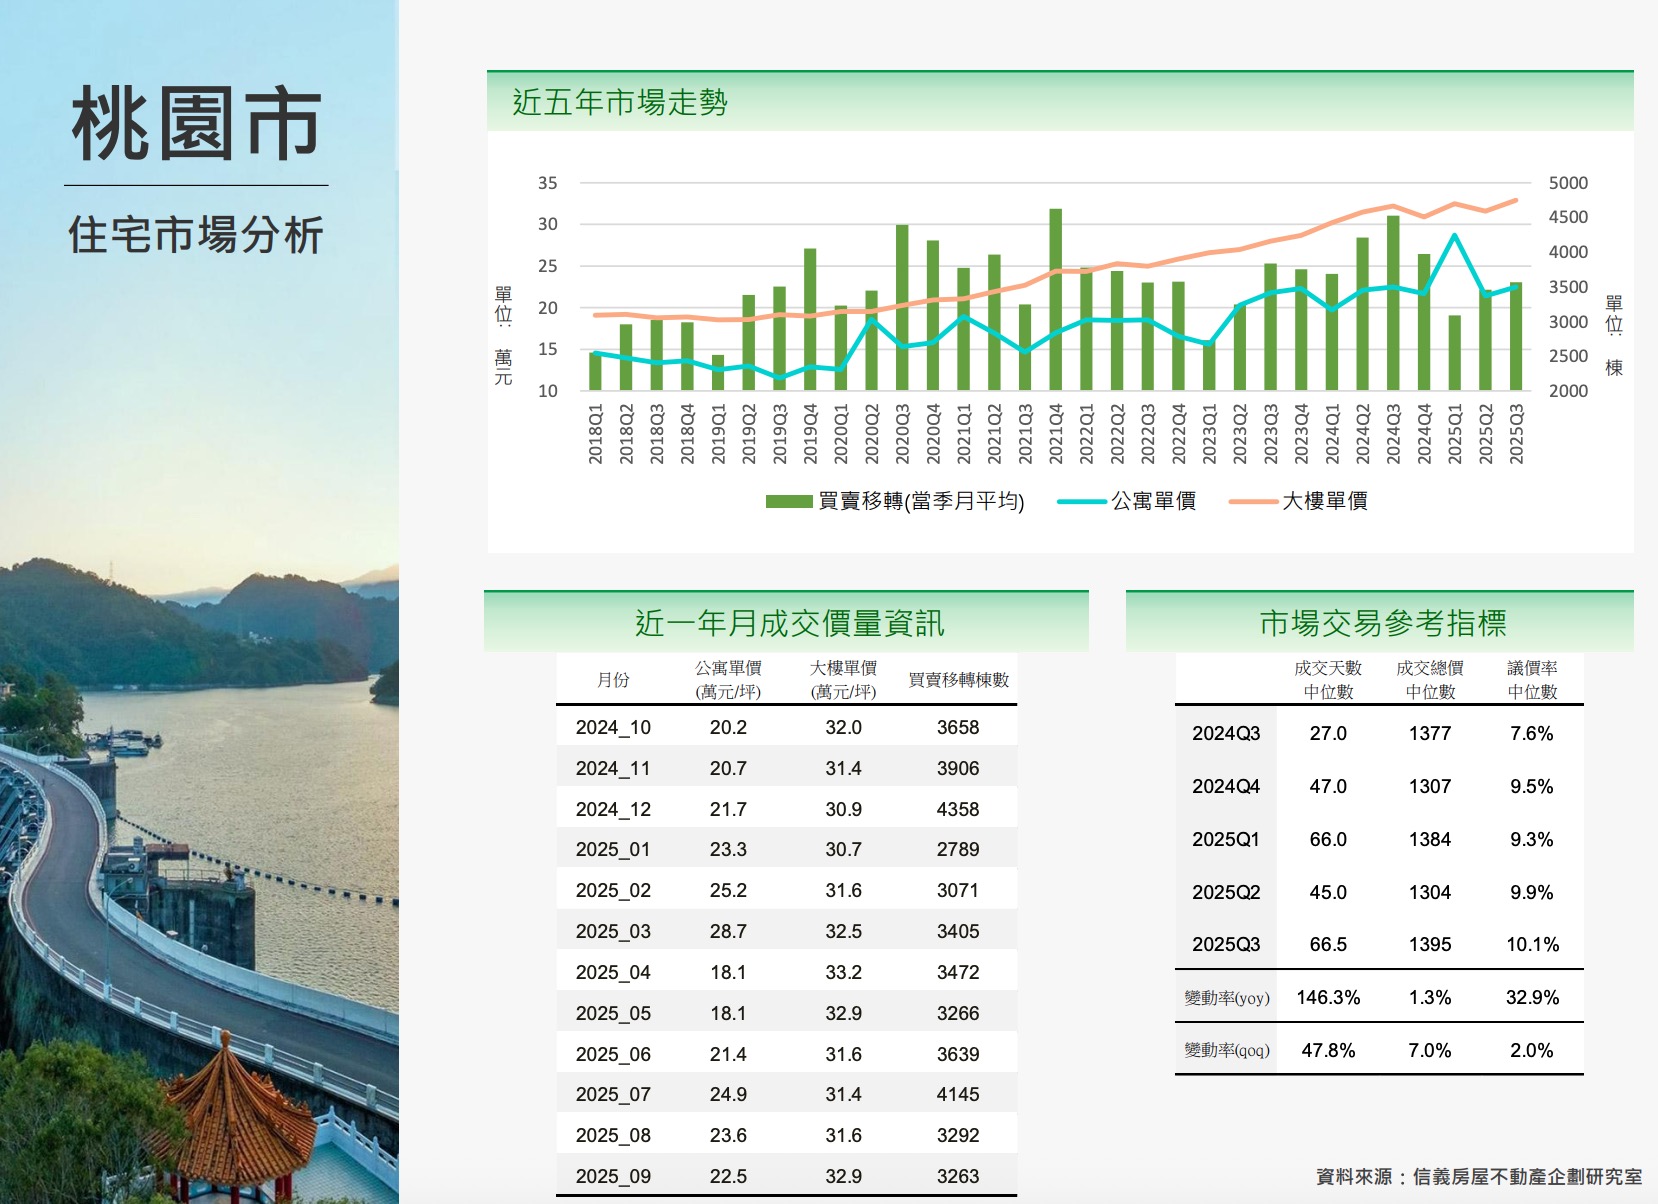The width and height of the screenshot is (1658, 1204).
Task: Click the 10.1% 議價率 value
Action: (1532, 944)
